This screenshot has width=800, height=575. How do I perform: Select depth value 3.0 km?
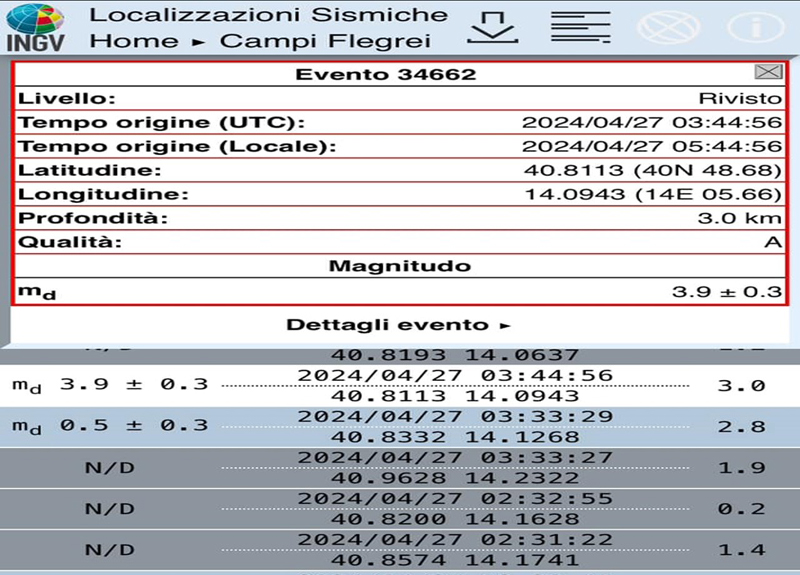click(740, 218)
